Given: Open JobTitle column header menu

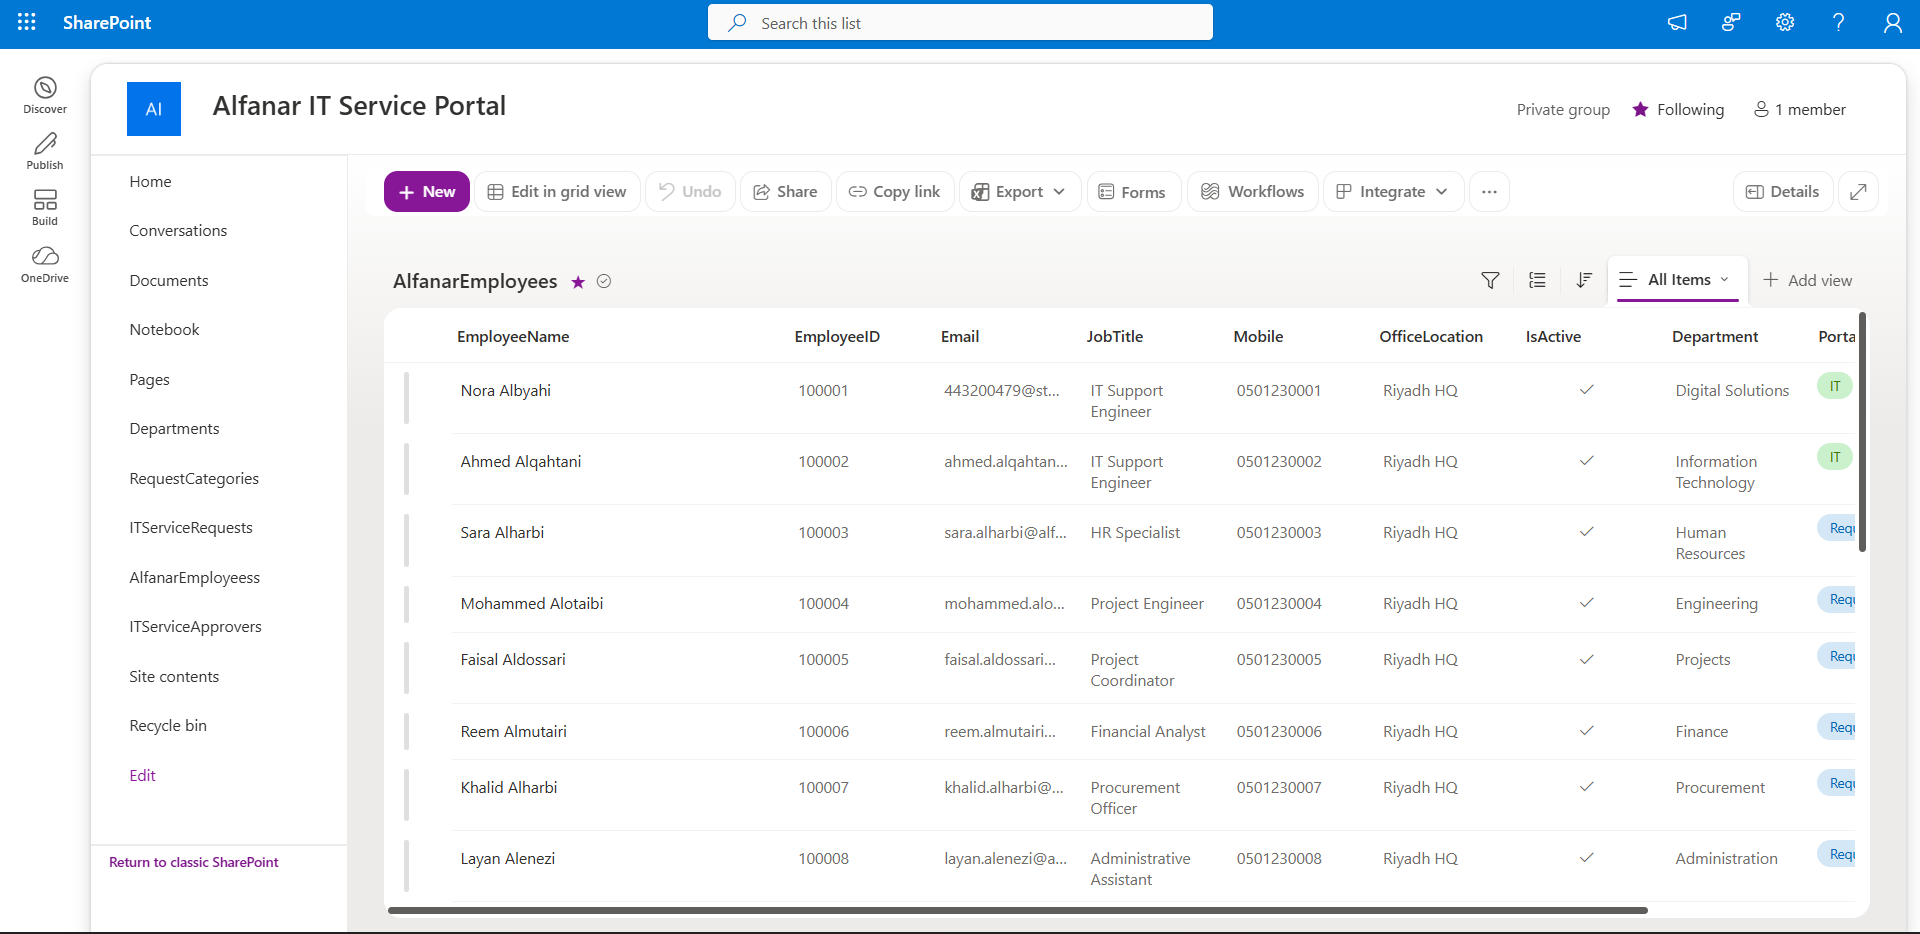Looking at the screenshot, I should click(x=1114, y=336).
